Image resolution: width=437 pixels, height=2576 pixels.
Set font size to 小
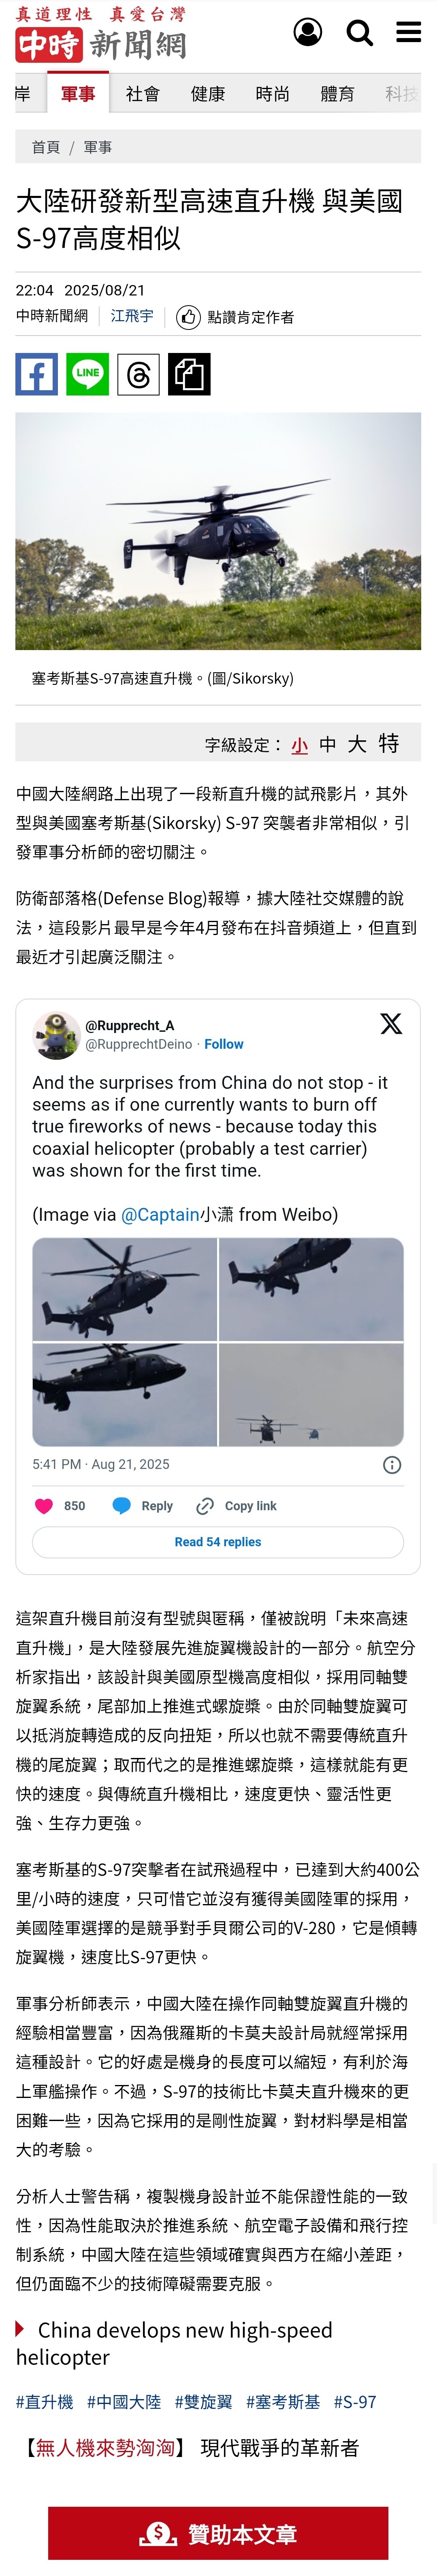click(x=299, y=745)
